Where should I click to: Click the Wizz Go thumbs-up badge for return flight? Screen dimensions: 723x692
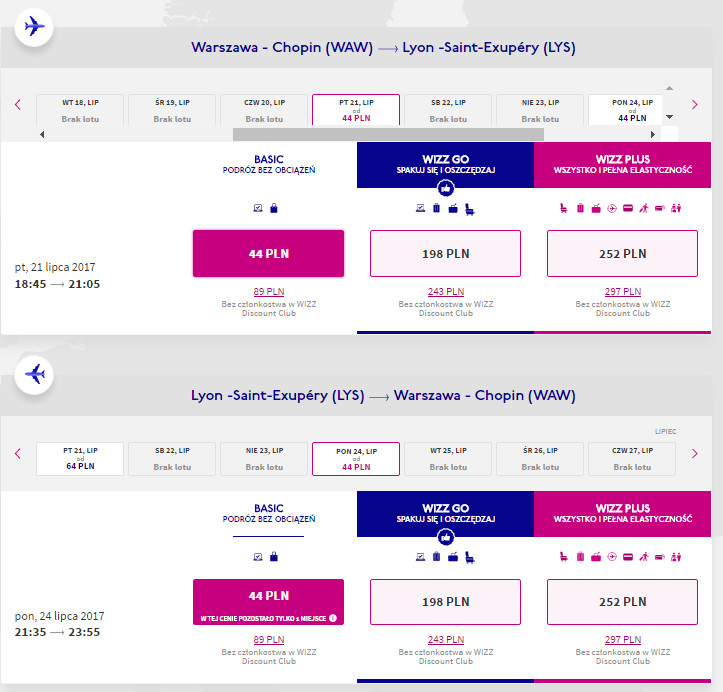(x=445, y=537)
